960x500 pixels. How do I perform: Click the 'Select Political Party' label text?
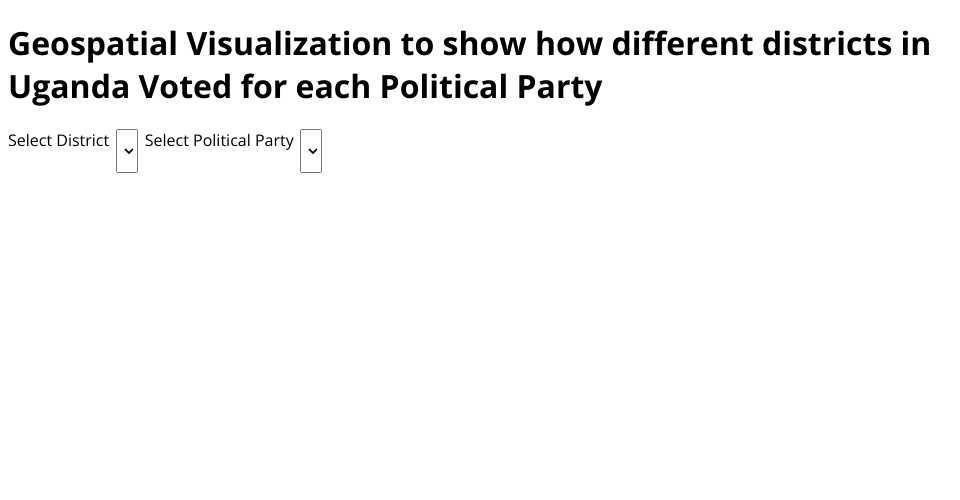[x=219, y=141]
